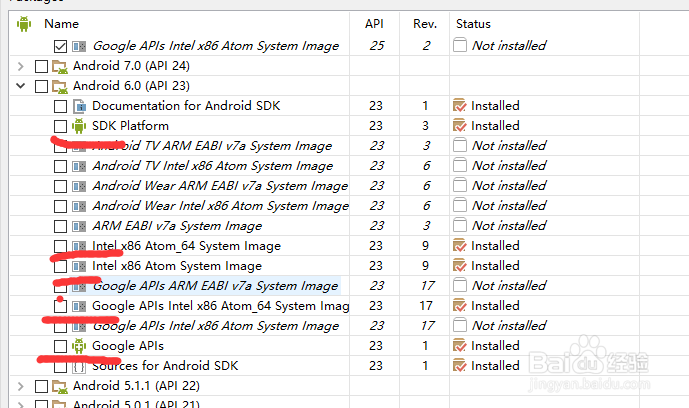Click SDK Platform android icon
This screenshot has width=689, height=408.
79,126
